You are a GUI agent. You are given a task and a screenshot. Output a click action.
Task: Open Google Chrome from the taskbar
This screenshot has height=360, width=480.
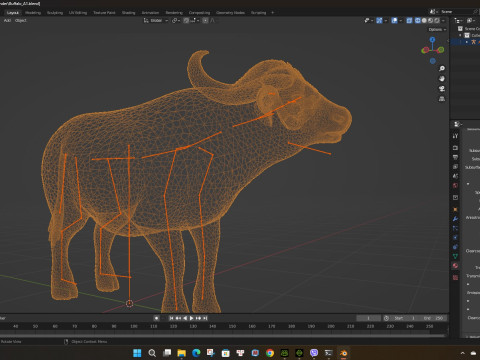point(270,353)
